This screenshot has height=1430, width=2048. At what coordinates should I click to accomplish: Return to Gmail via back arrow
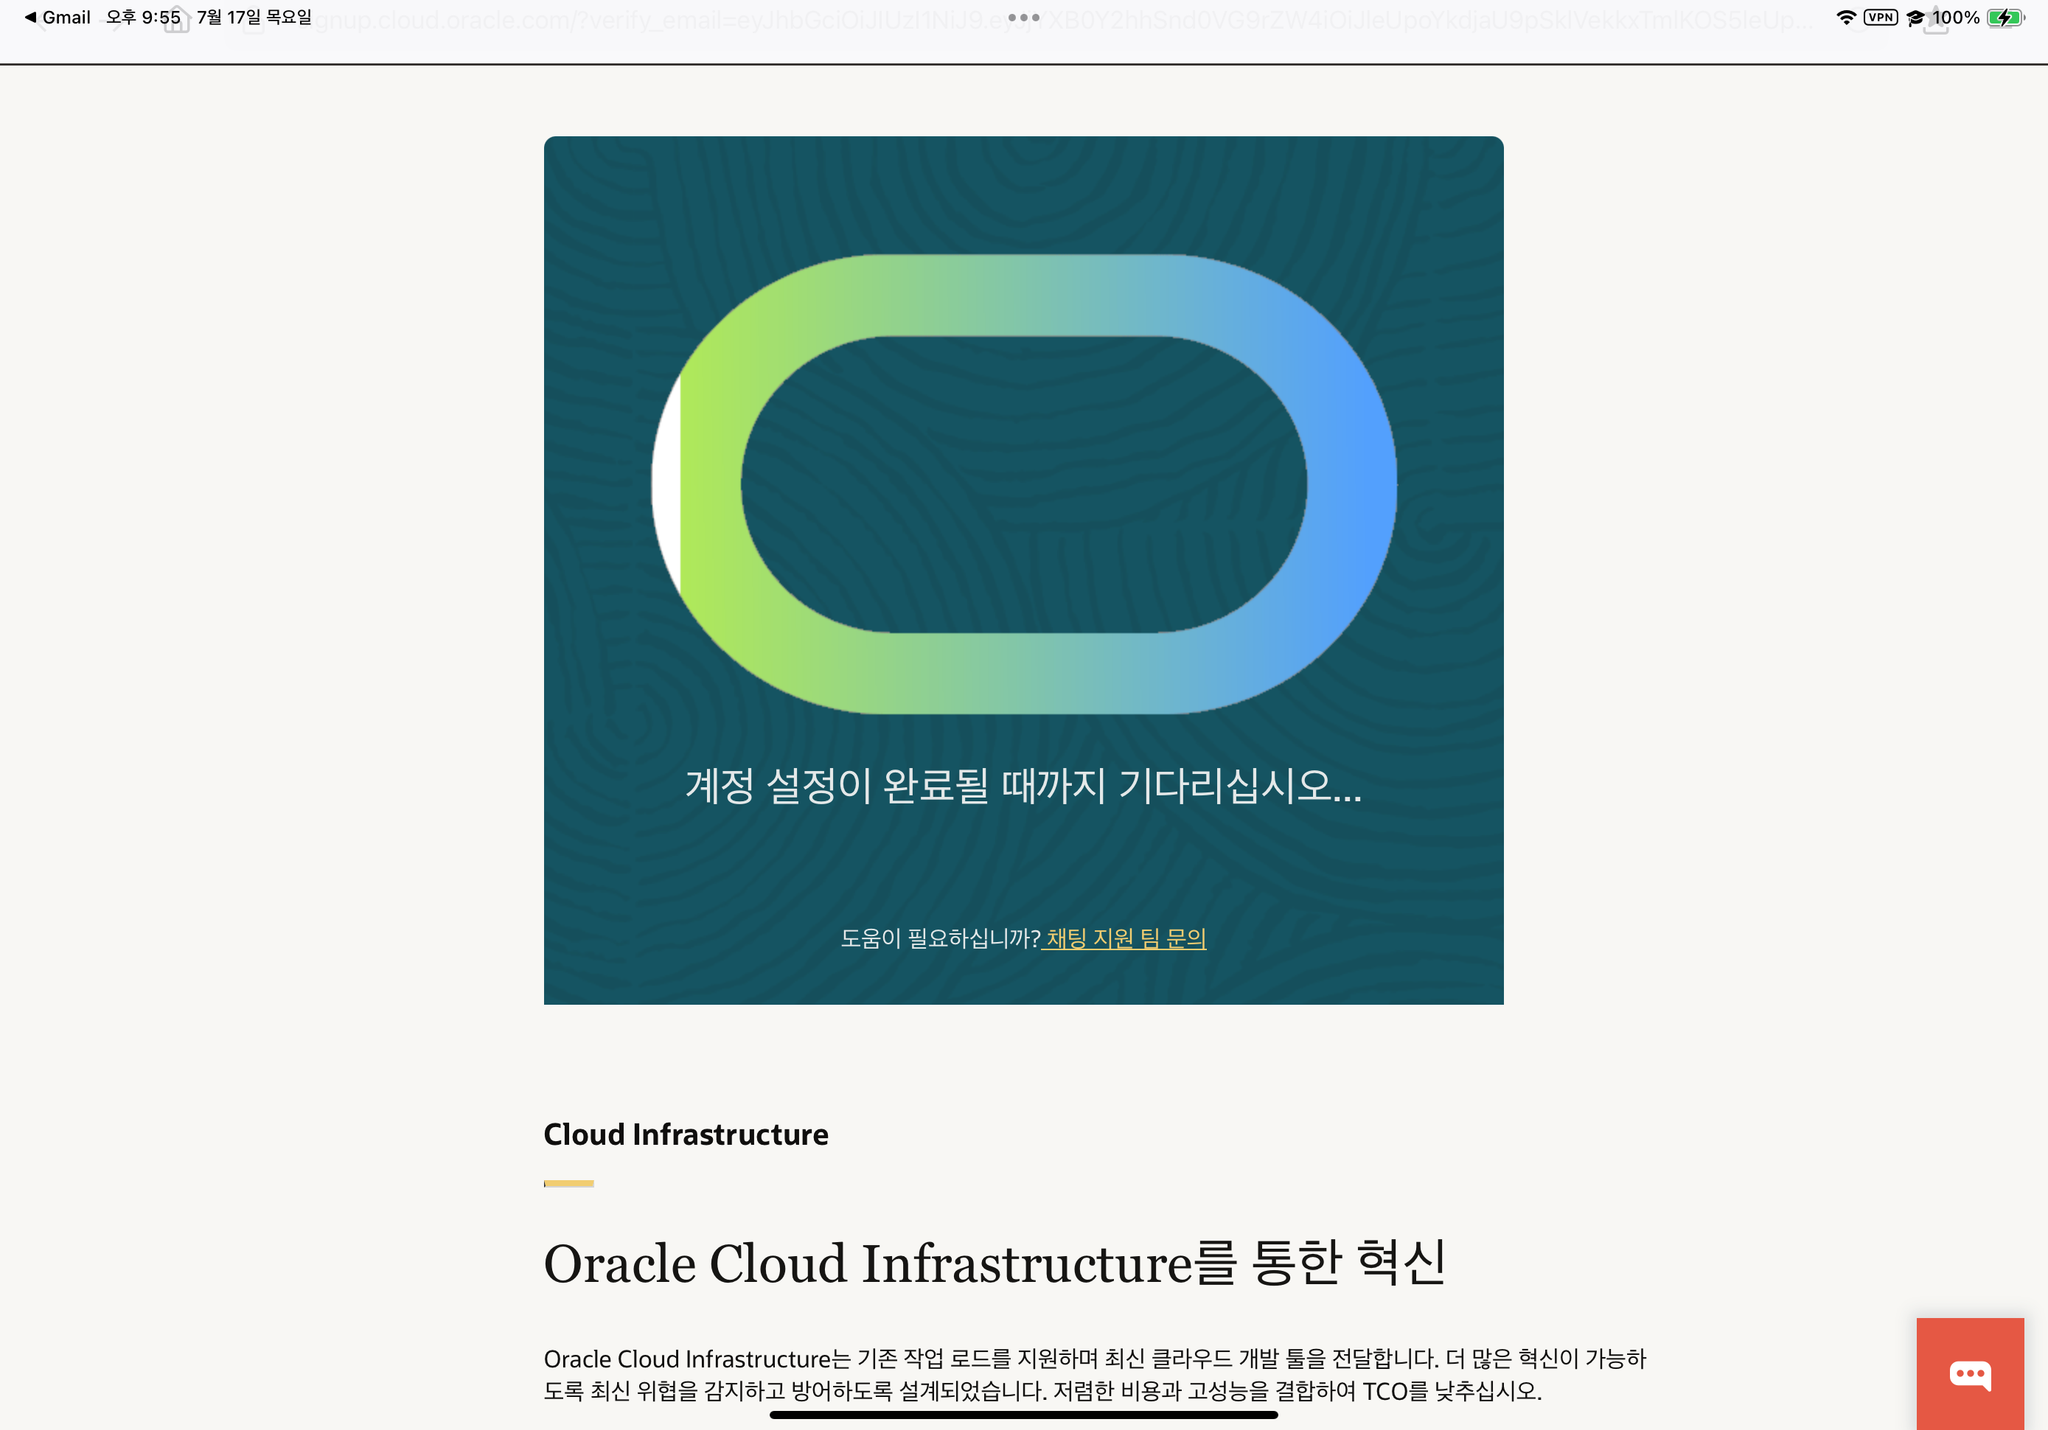[58, 17]
